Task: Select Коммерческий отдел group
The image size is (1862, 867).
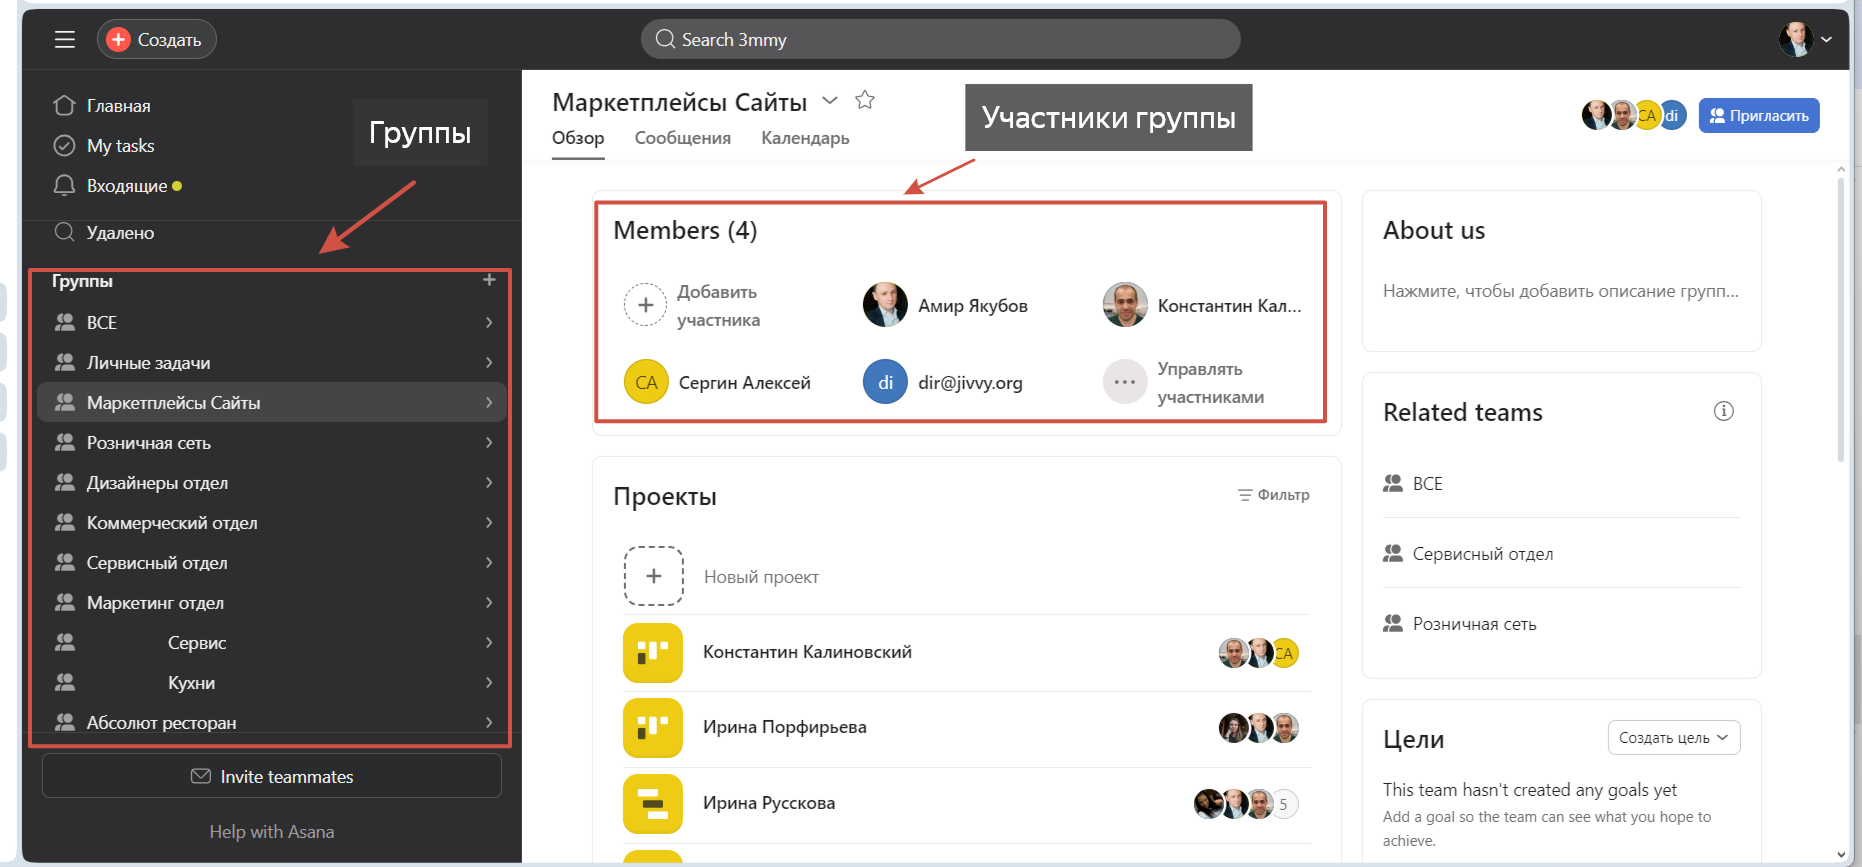Action: tap(272, 522)
